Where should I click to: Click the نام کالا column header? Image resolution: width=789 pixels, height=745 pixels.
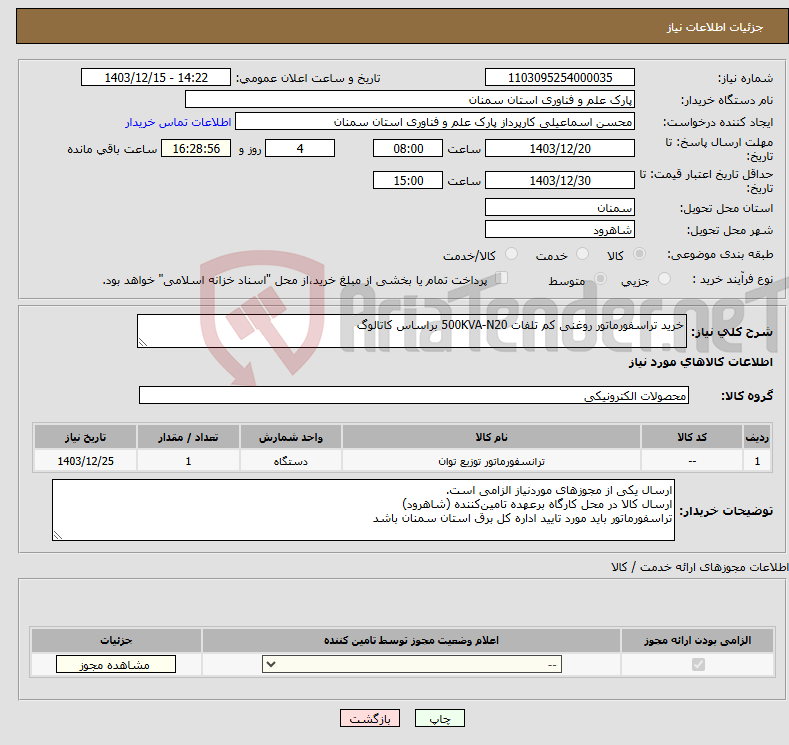(x=491, y=437)
